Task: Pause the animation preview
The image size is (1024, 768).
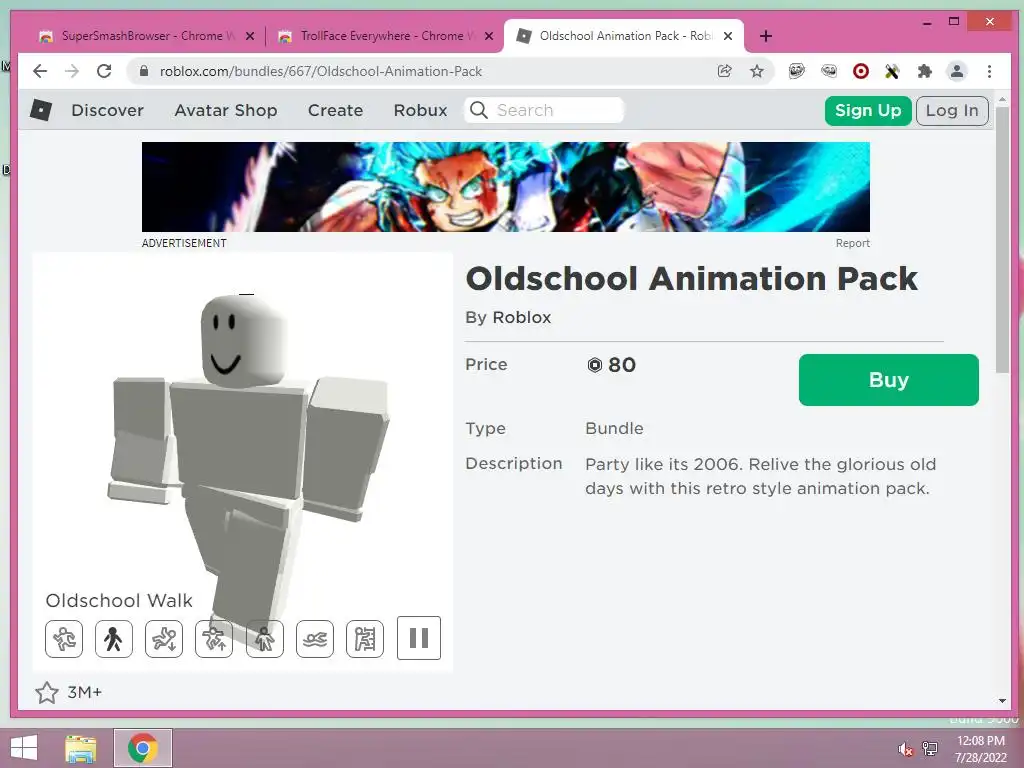Action: coord(419,637)
